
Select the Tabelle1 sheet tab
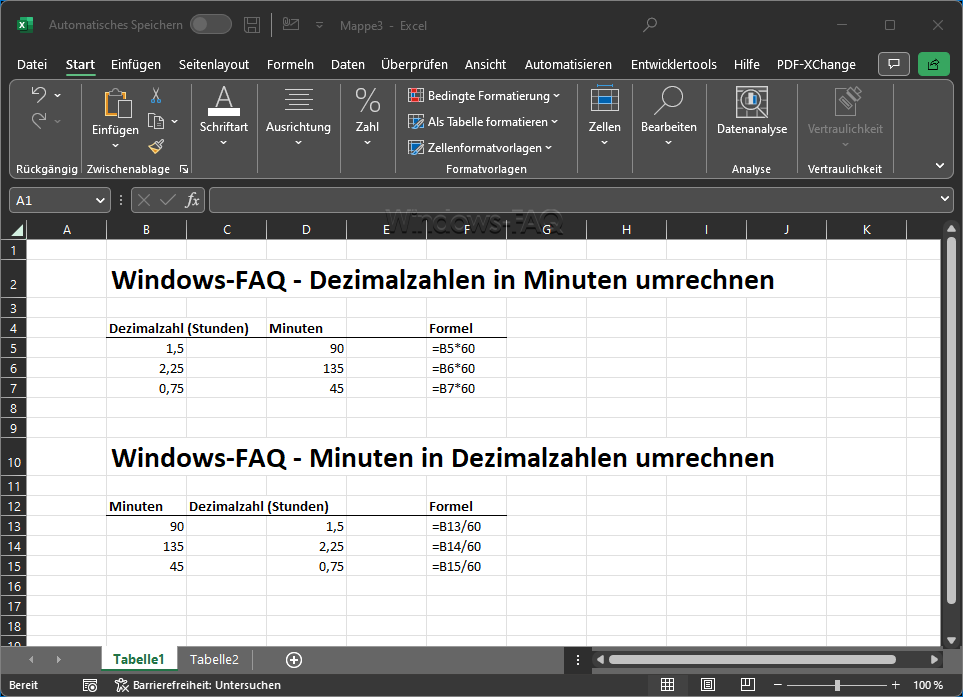[139, 660]
